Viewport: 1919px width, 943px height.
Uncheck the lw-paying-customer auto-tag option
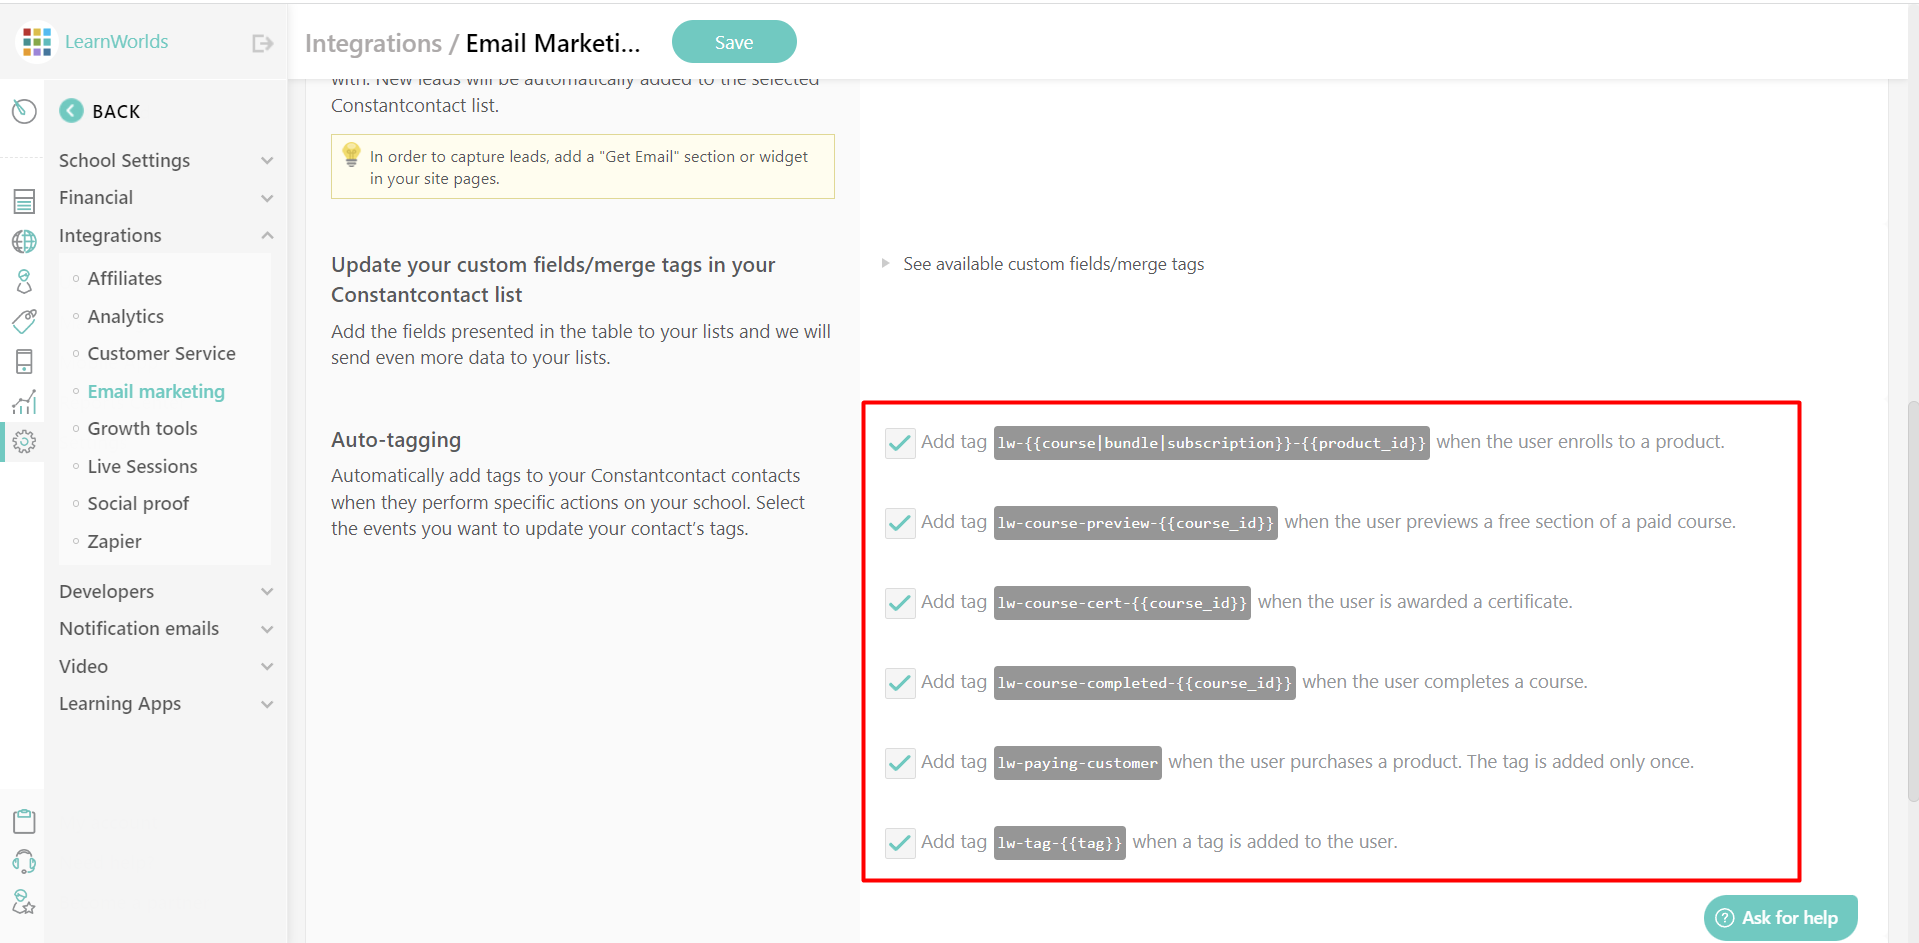click(899, 762)
